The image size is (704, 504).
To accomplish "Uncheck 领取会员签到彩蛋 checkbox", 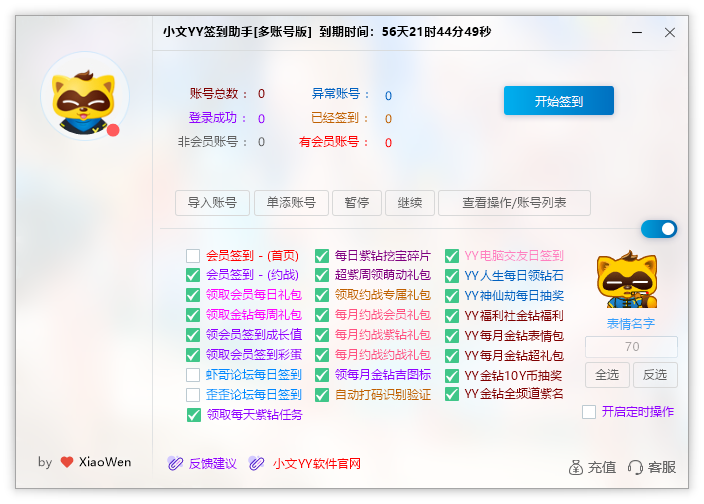I will [x=193, y=355].
